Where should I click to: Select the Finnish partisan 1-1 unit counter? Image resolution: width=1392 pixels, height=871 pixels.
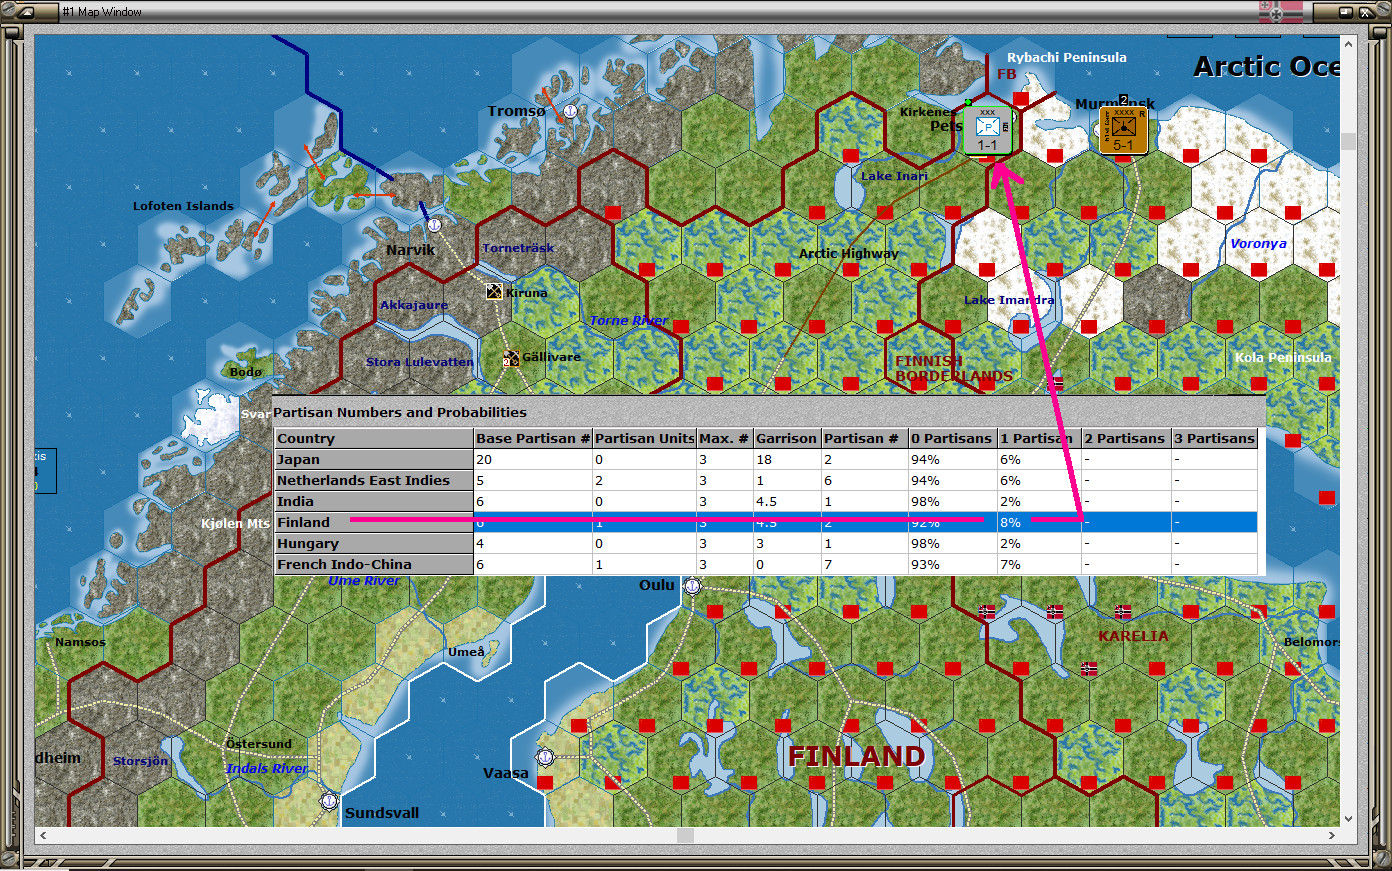point(987,131)
